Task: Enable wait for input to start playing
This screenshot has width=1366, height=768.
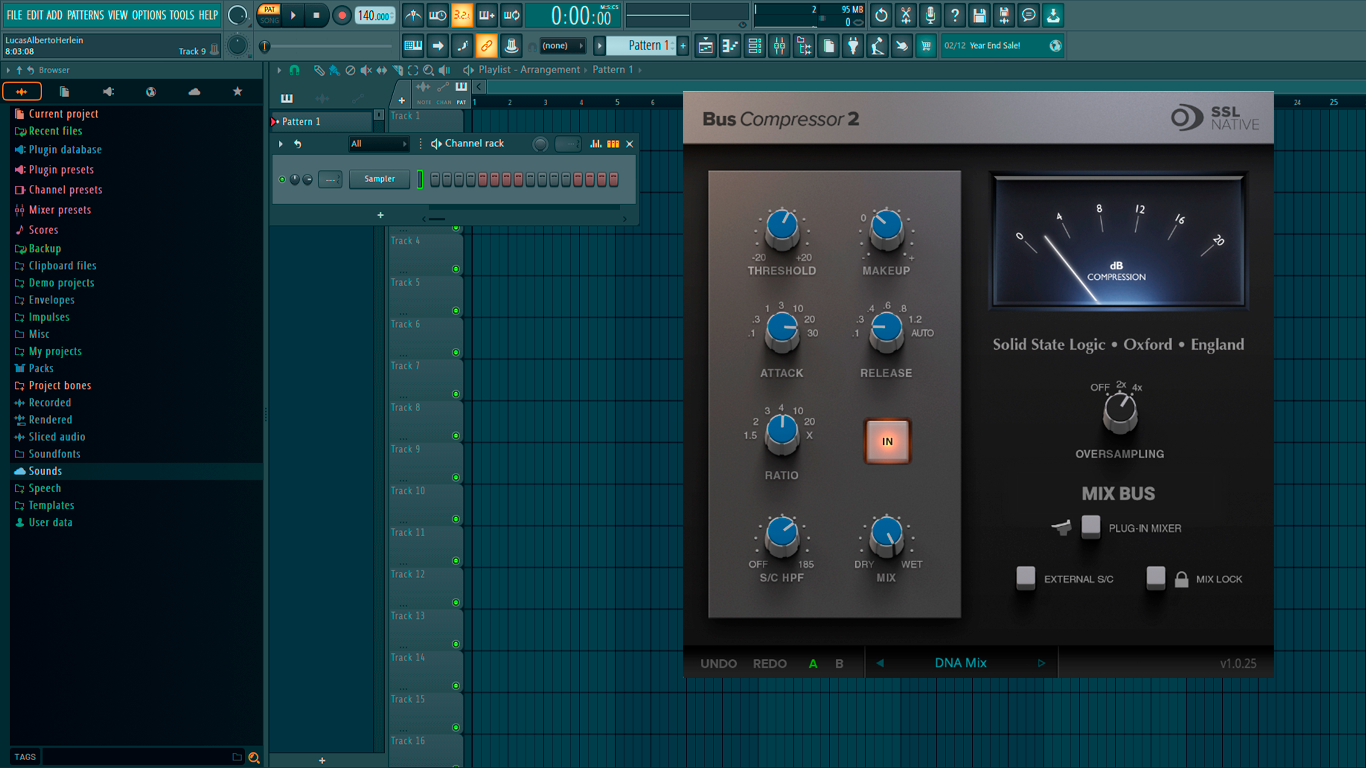Action: tap(437, 15)
